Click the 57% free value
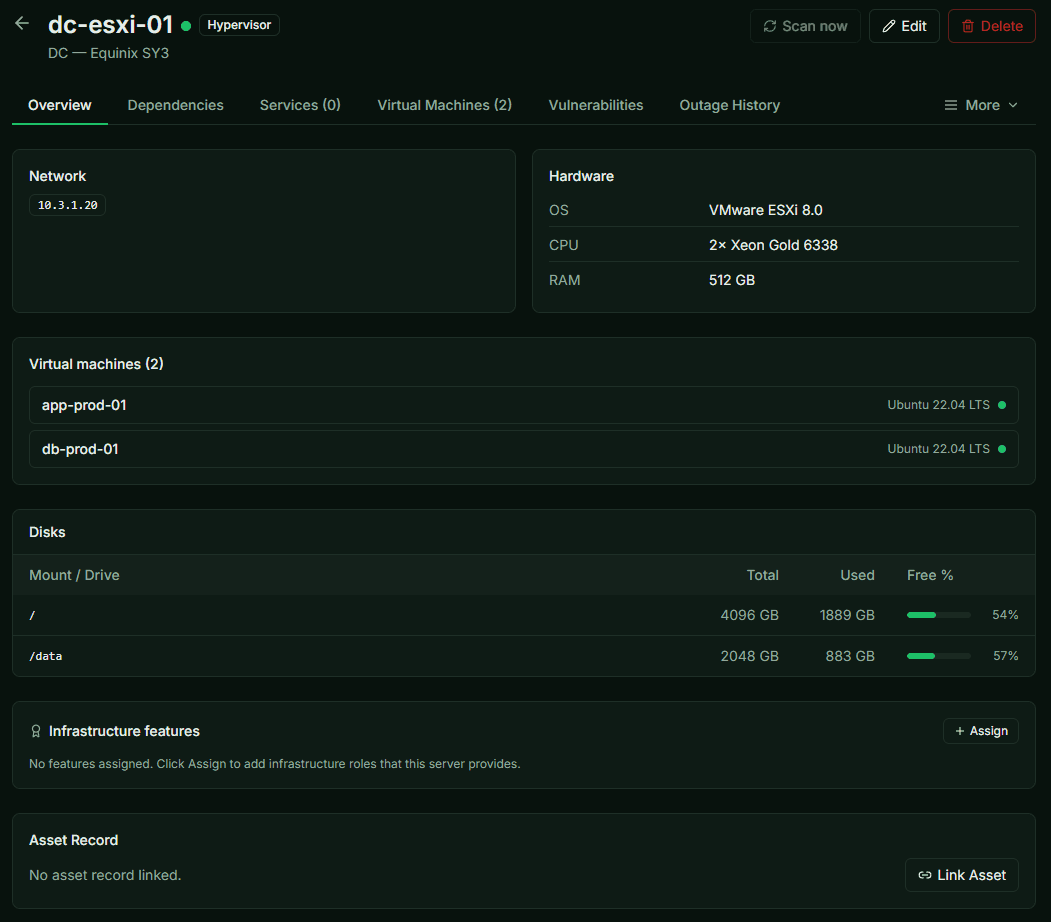 pyautogui.click(x=1005, y=656)
